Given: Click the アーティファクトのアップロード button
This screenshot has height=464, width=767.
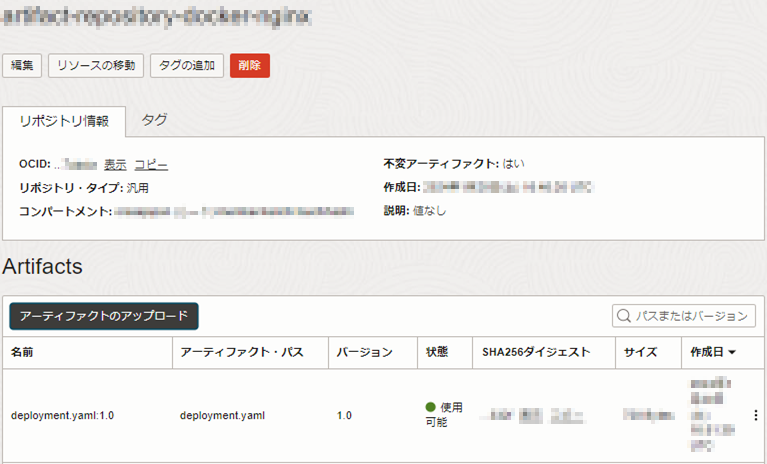Looking at the screenshot, I should tap(104, 316).
